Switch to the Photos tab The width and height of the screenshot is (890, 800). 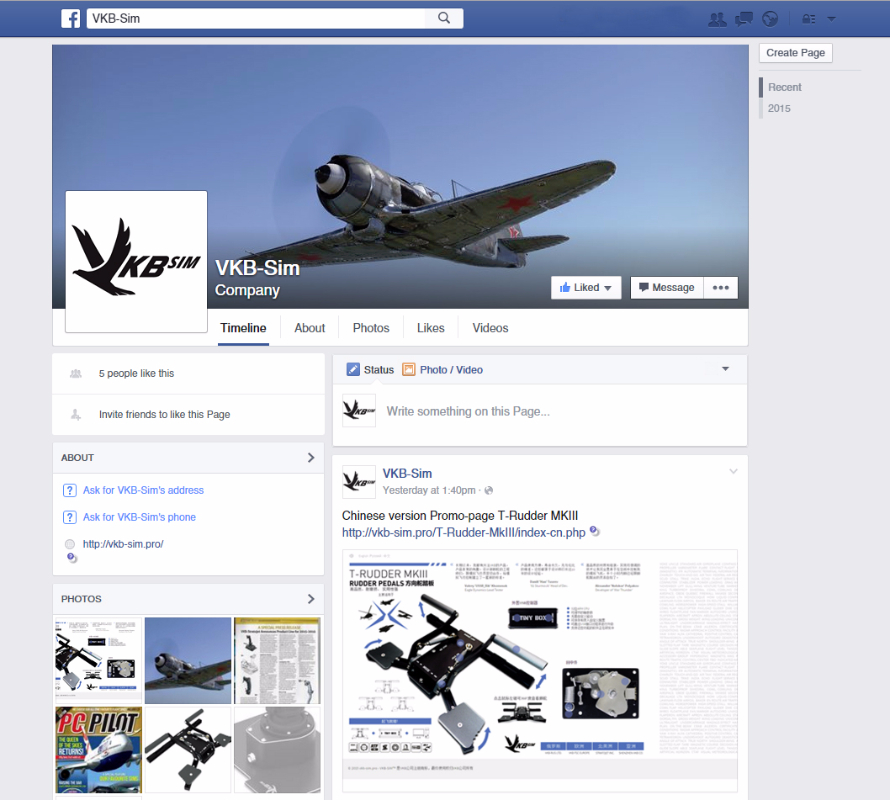(371, 328)
